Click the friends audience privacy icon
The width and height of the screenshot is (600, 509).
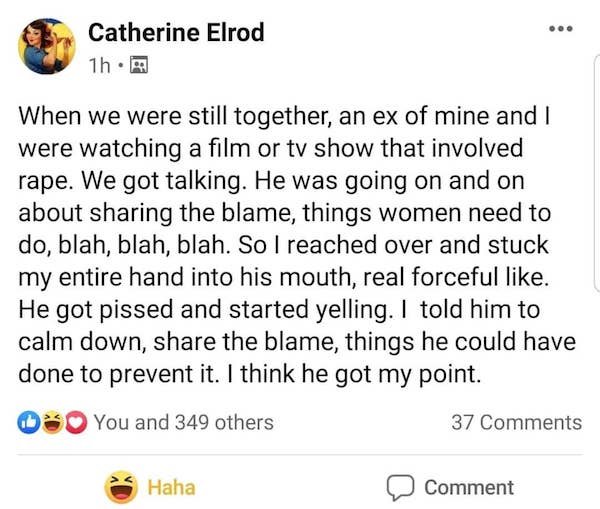139,65
